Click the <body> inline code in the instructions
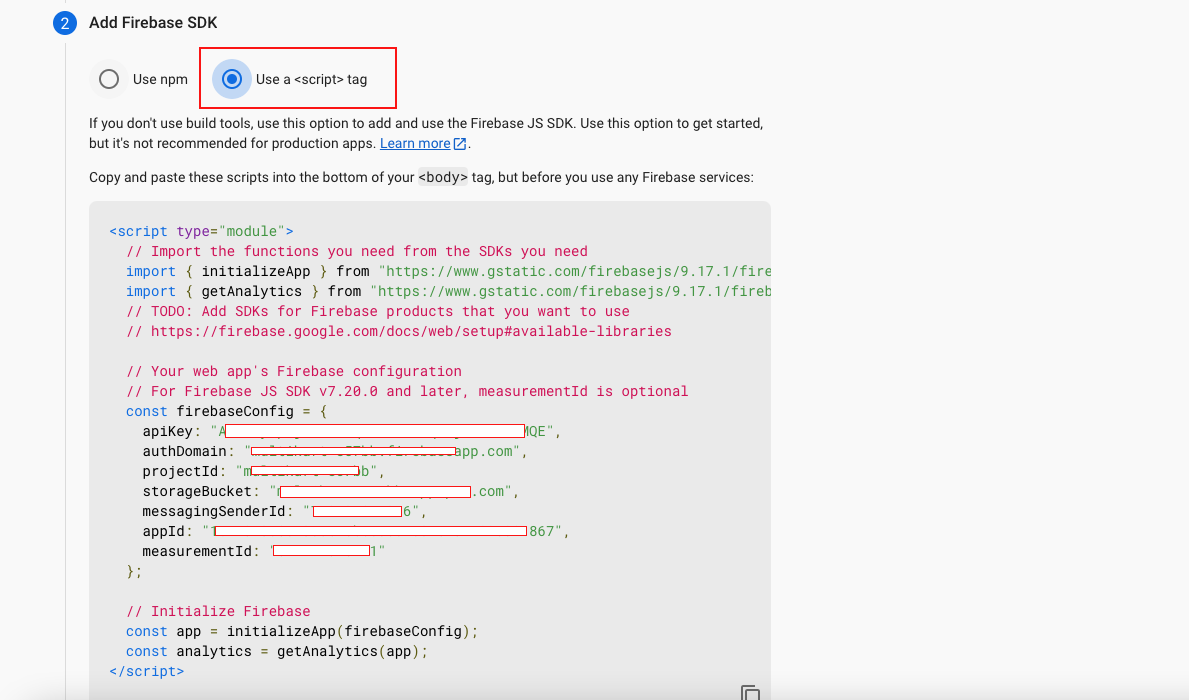 point(443,178)
